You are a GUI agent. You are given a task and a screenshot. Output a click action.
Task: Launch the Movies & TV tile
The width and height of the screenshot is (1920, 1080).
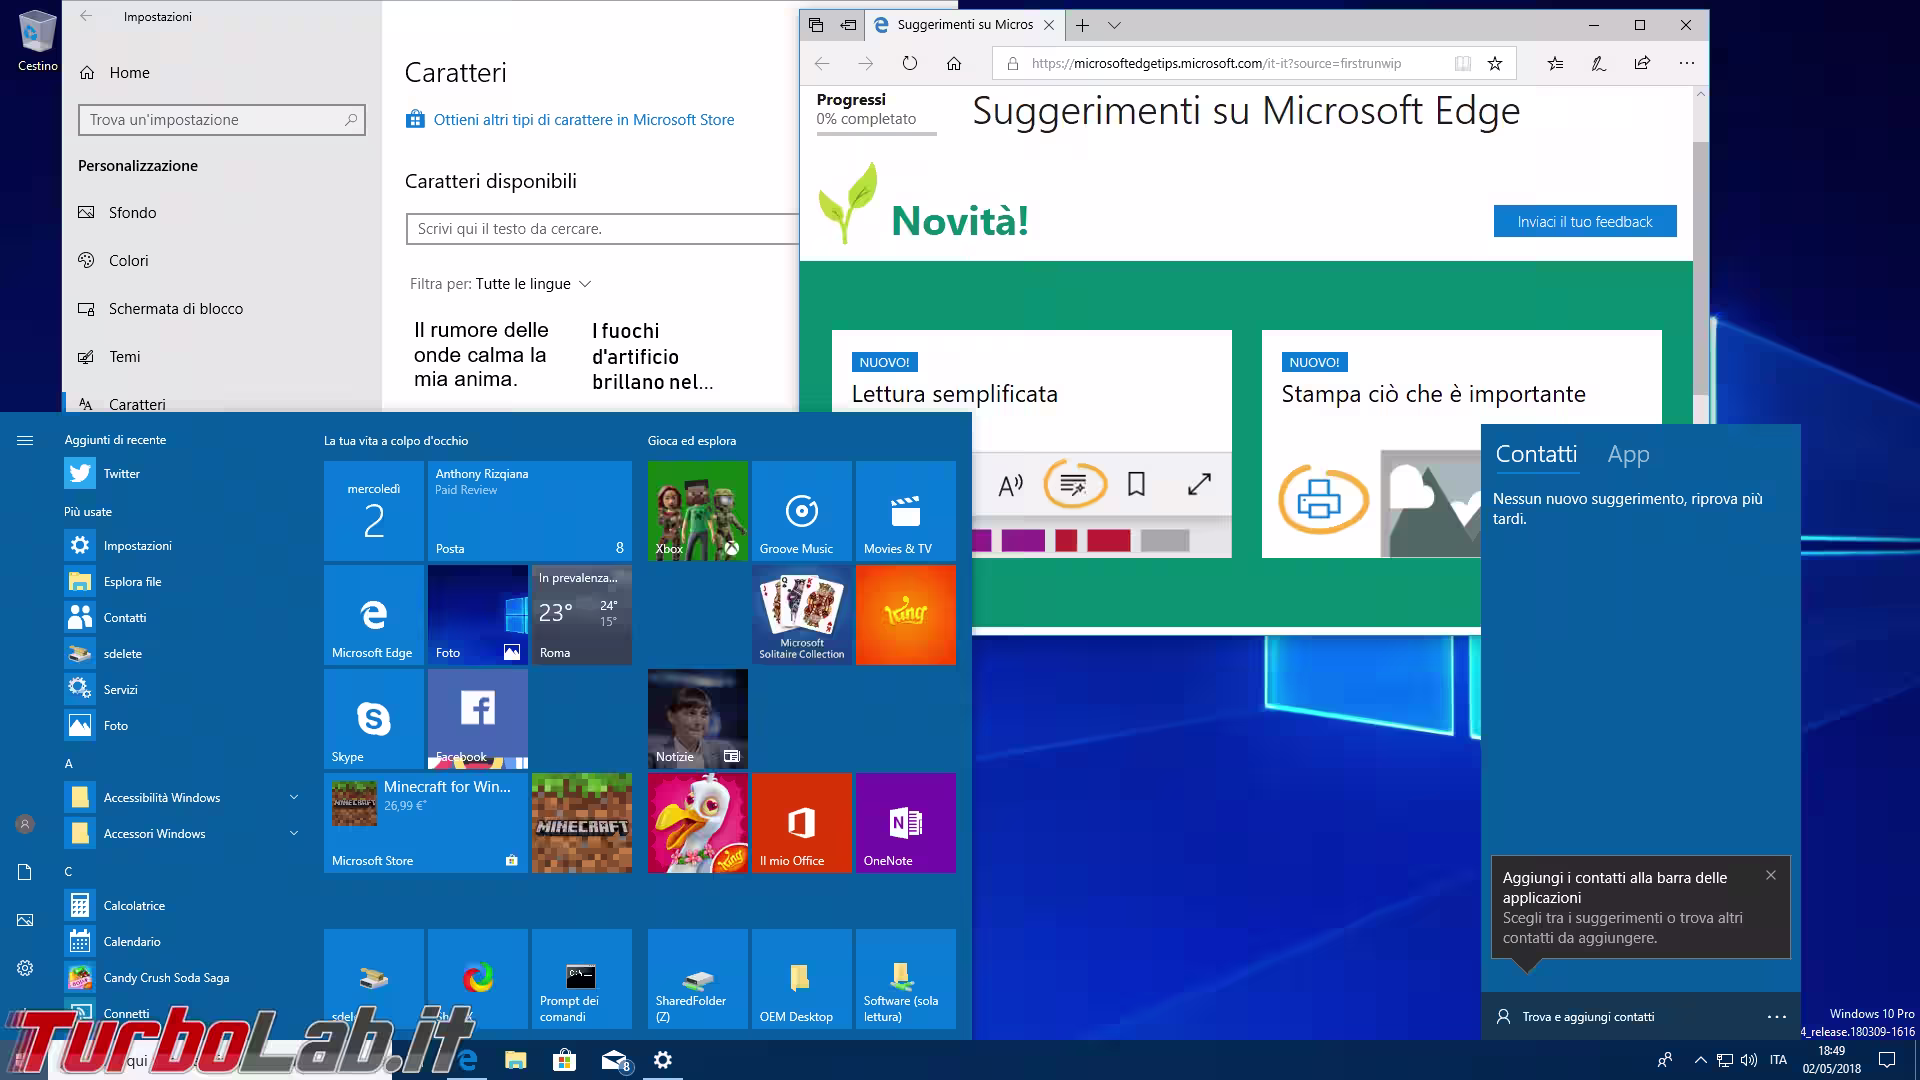(x=905, y=510)
